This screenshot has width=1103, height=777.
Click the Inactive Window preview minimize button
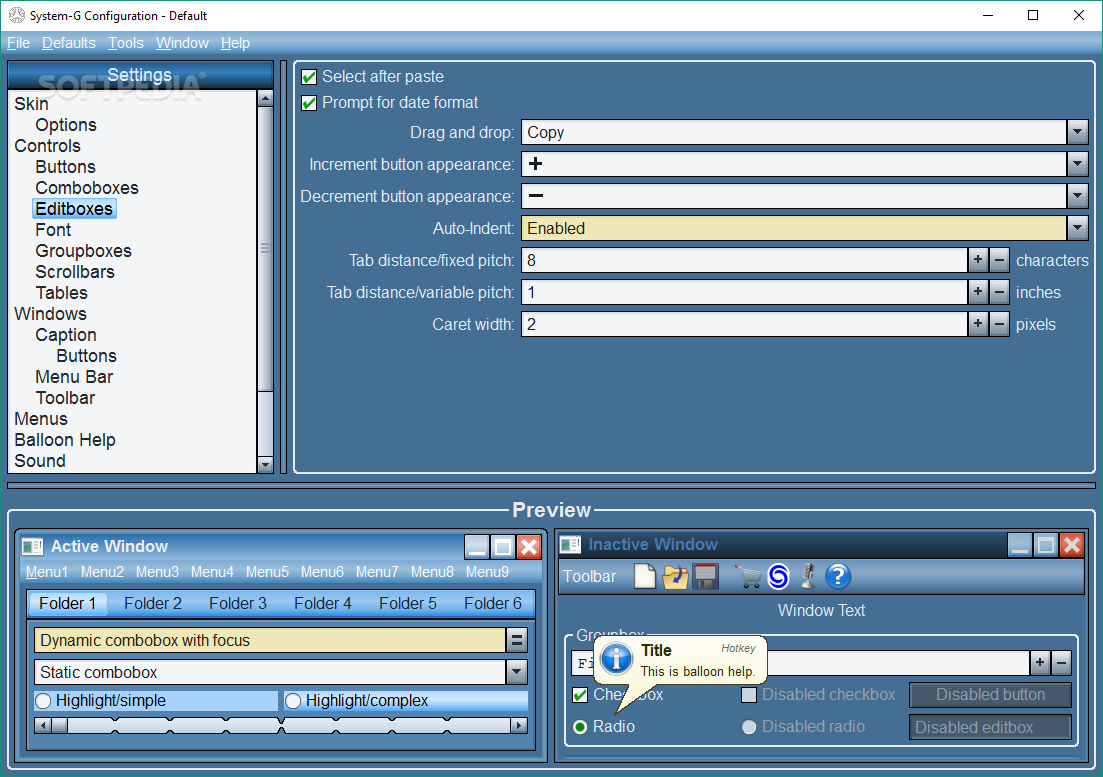[1020, 544]
